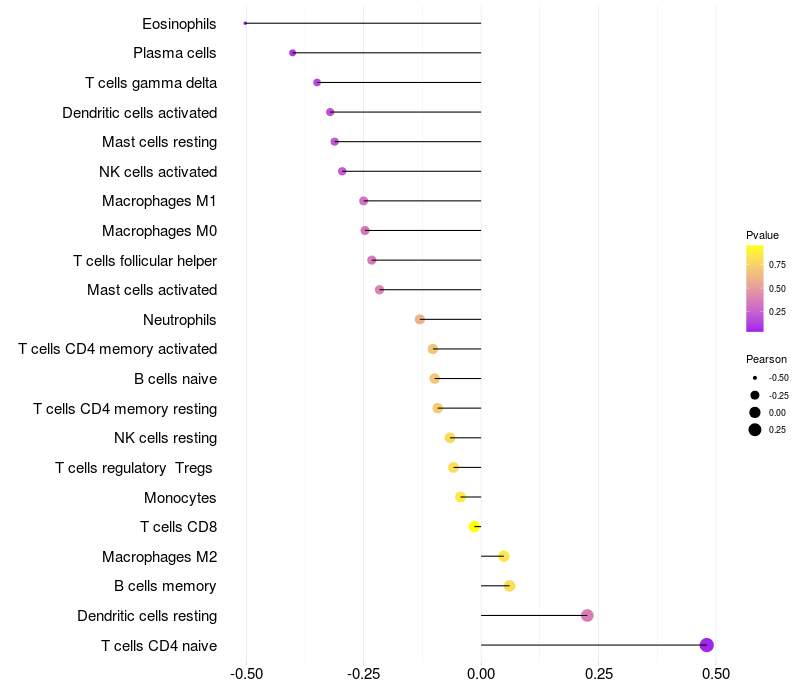The width and height of the screenshot is (800, 700).
Task: Select the Macrophages M1 data point
Action: [363, 201]
